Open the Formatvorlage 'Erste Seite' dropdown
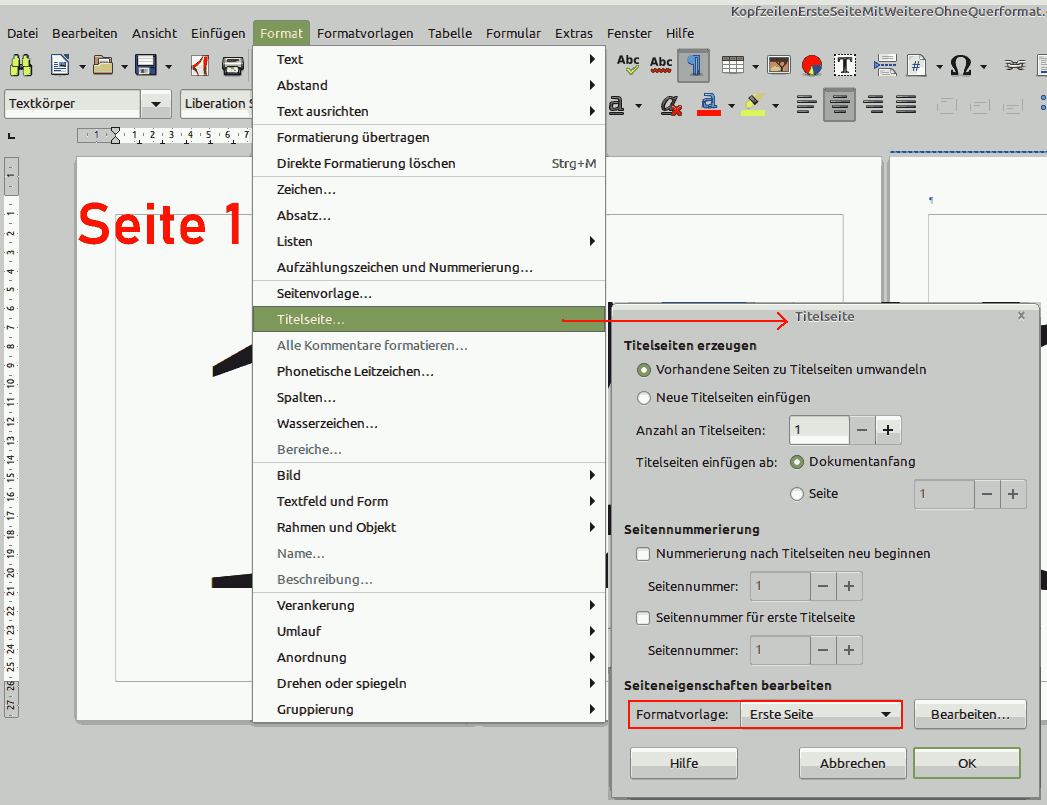 (820, 714)
